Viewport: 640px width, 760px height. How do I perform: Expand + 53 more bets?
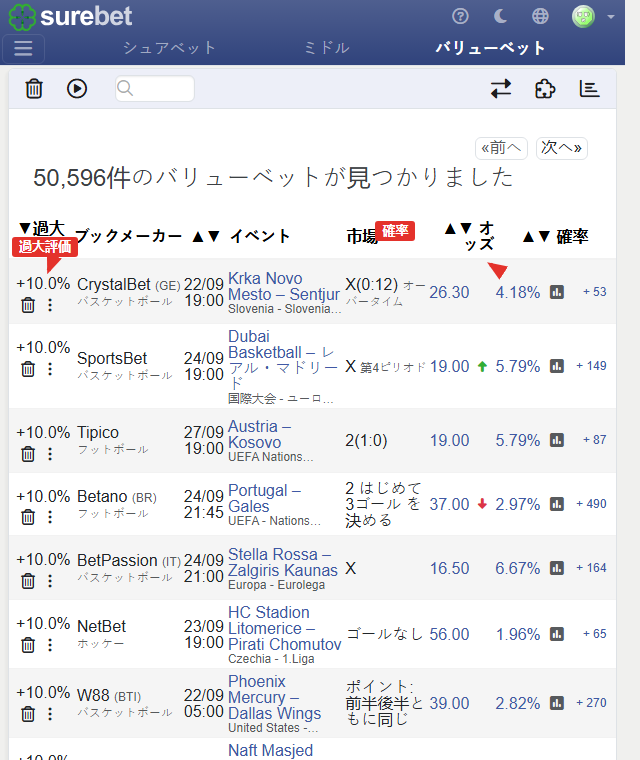pyautogui.click(x=594, y=292)
